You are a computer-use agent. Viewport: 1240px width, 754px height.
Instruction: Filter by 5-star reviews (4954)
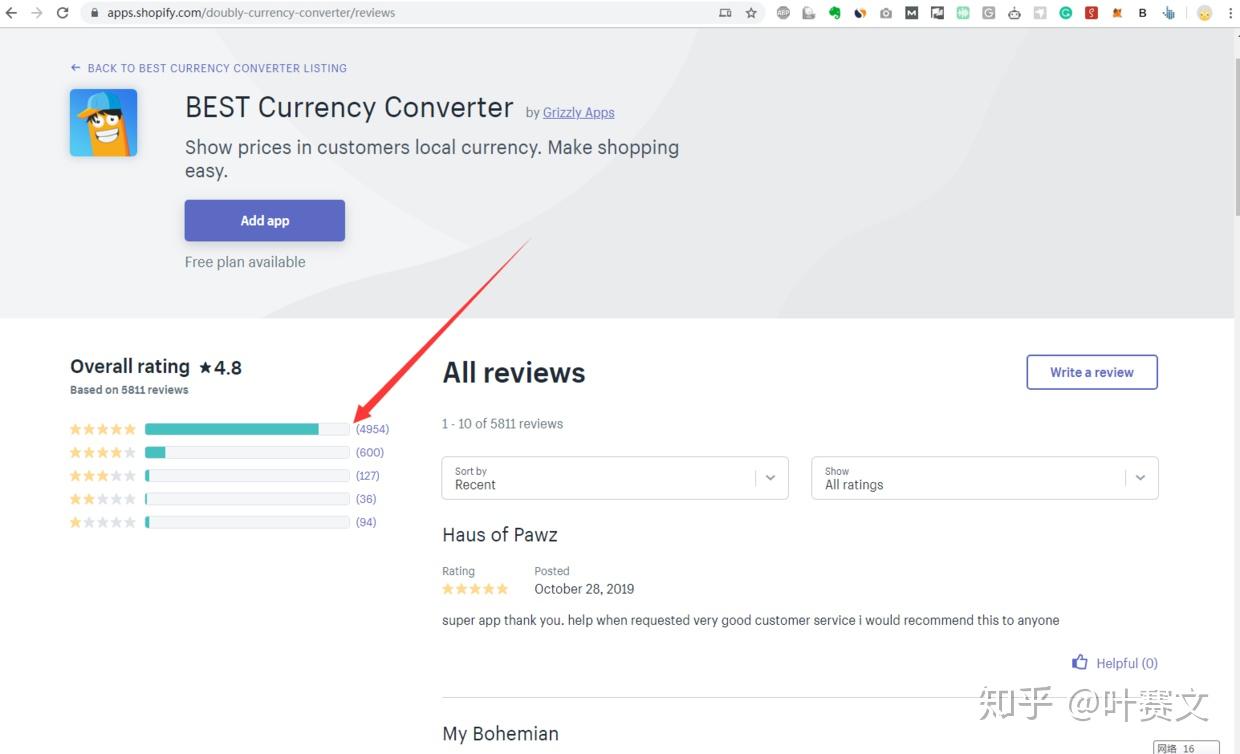(372, 429)
